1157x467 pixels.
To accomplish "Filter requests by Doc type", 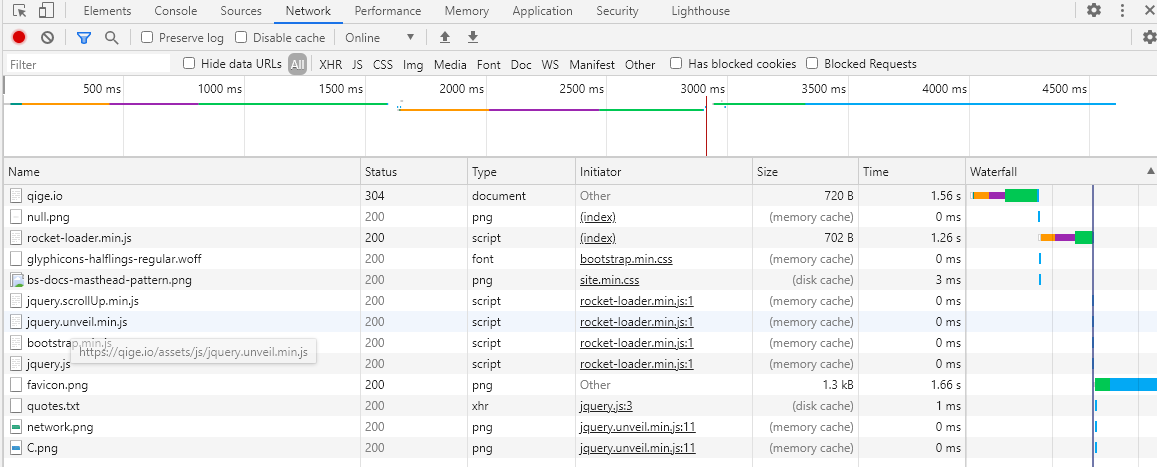I will click(x=521, y=65).
